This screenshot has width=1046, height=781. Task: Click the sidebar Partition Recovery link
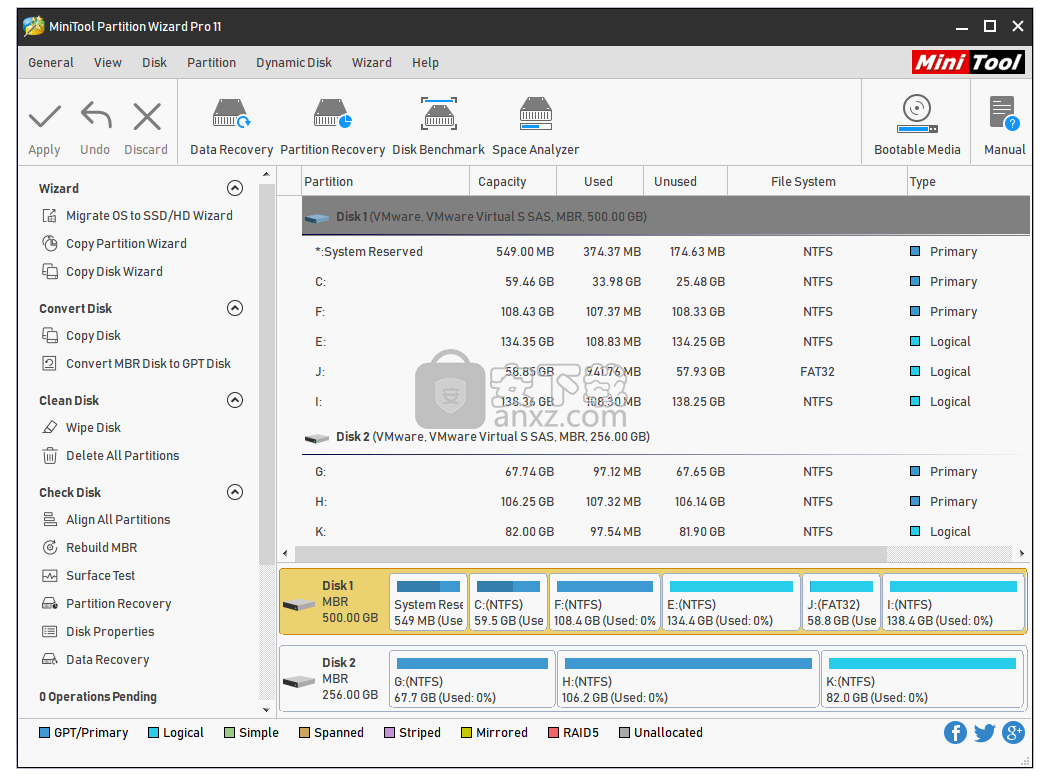coord(119,604)
